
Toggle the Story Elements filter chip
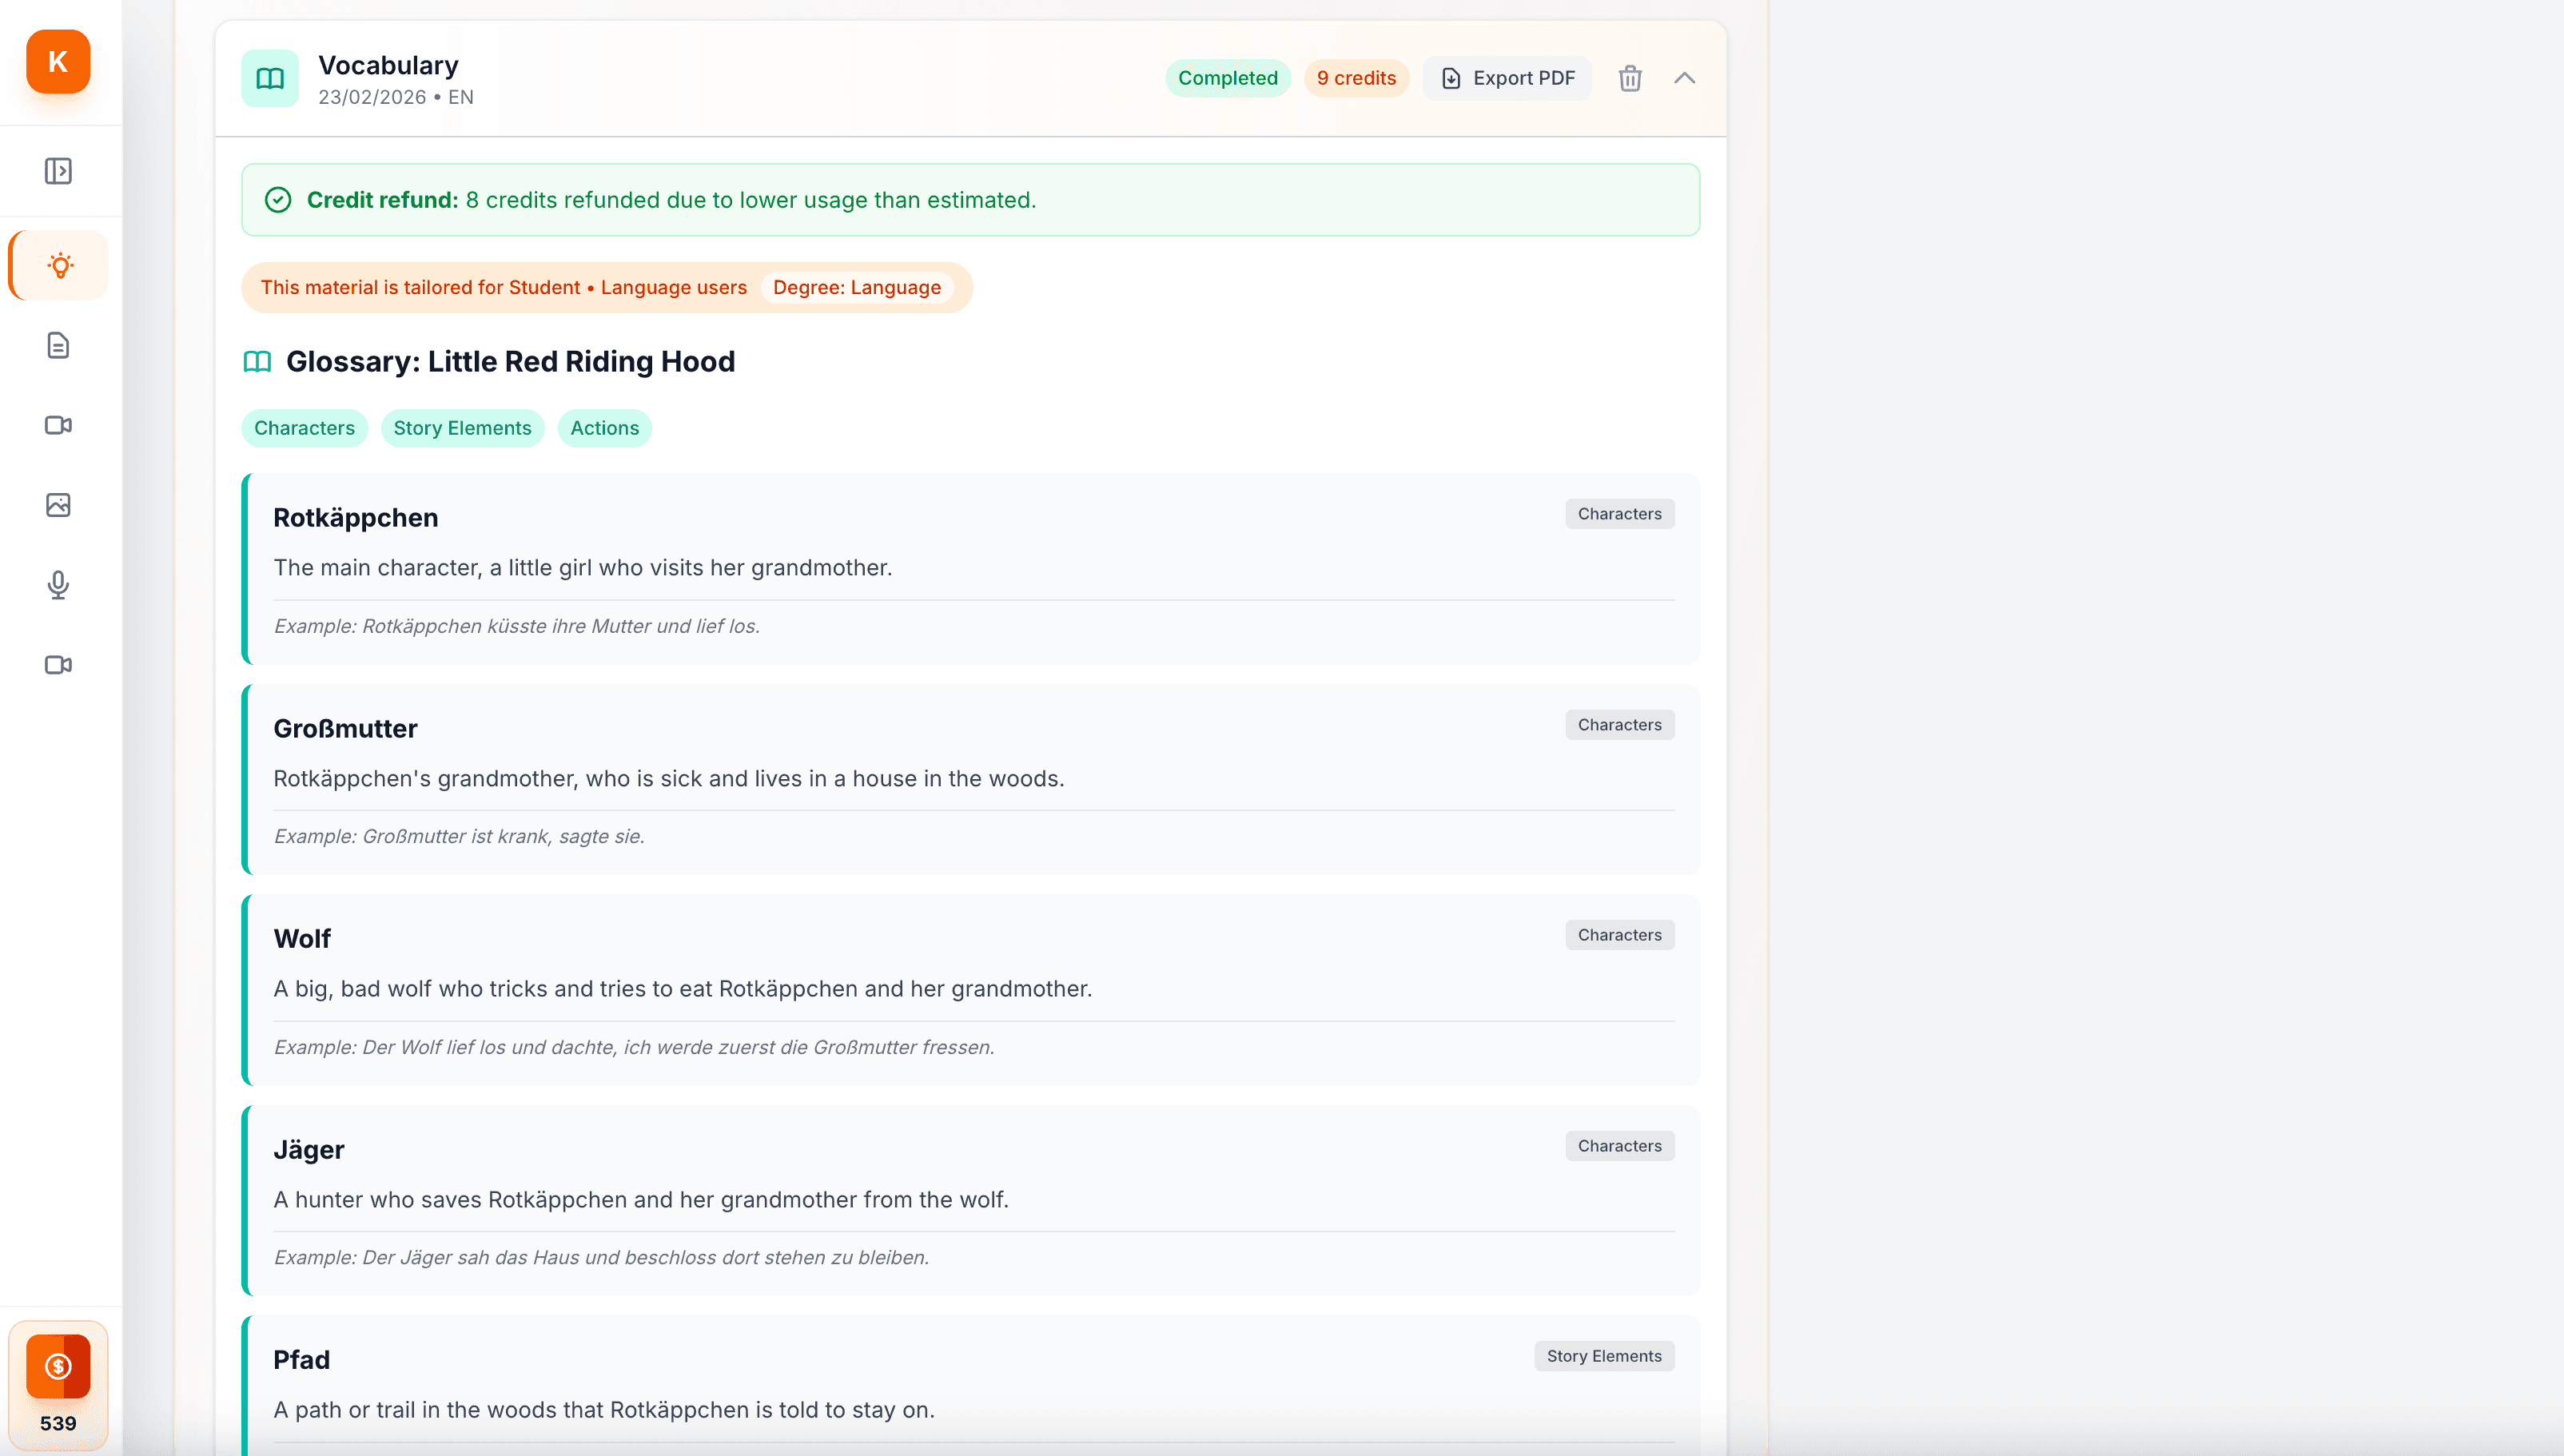point(462,428)
